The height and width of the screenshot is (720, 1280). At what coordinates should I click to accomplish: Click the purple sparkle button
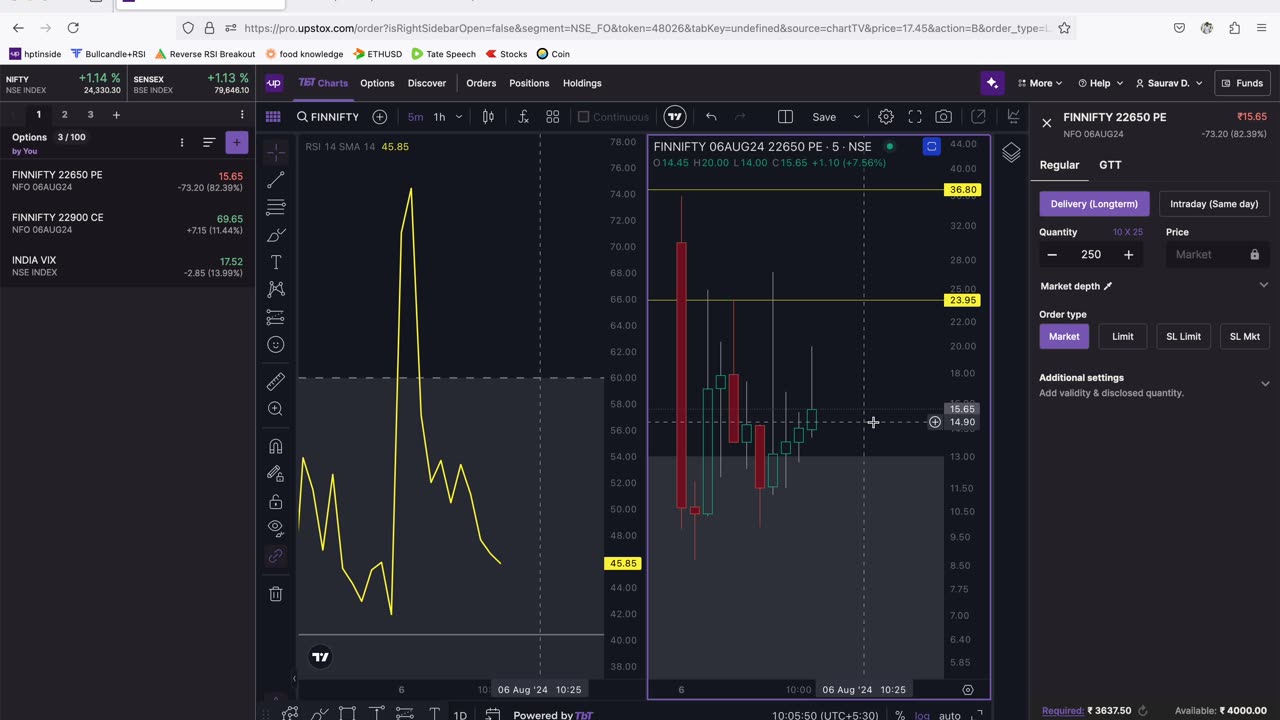click(991, 83)
